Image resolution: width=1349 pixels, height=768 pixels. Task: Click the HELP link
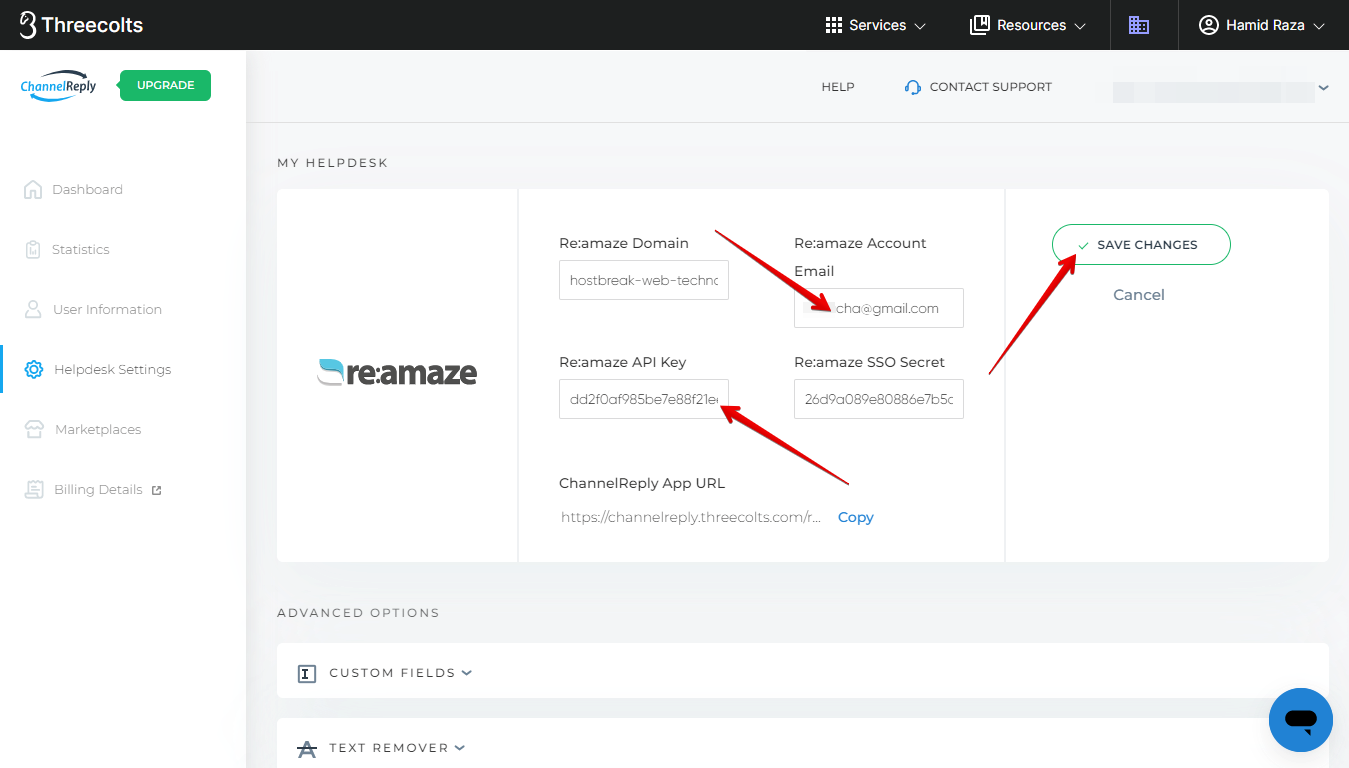[838, 87]
